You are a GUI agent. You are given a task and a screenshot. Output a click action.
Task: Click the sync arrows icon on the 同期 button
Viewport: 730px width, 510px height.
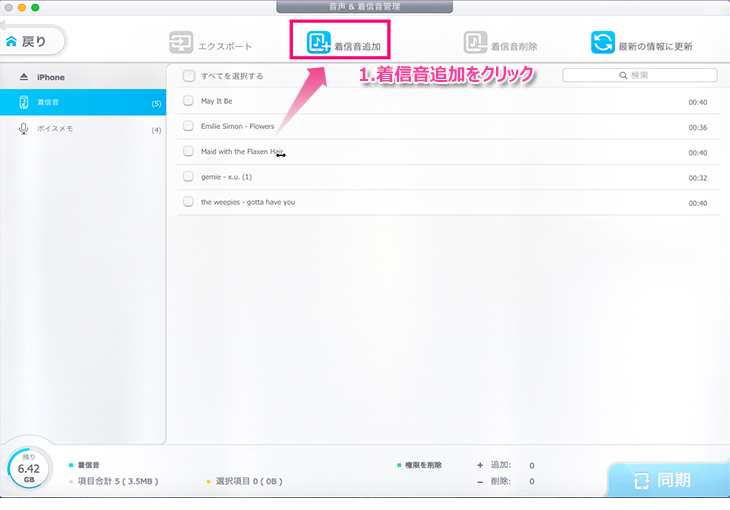click(641, 480)
